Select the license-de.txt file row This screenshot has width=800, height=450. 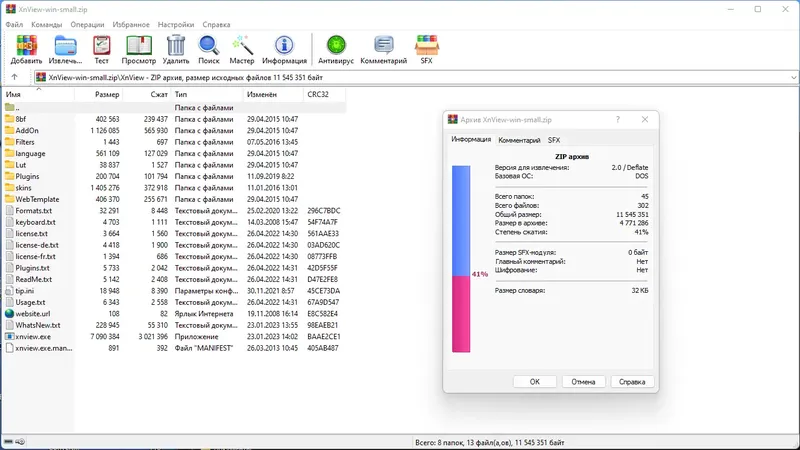174,245
